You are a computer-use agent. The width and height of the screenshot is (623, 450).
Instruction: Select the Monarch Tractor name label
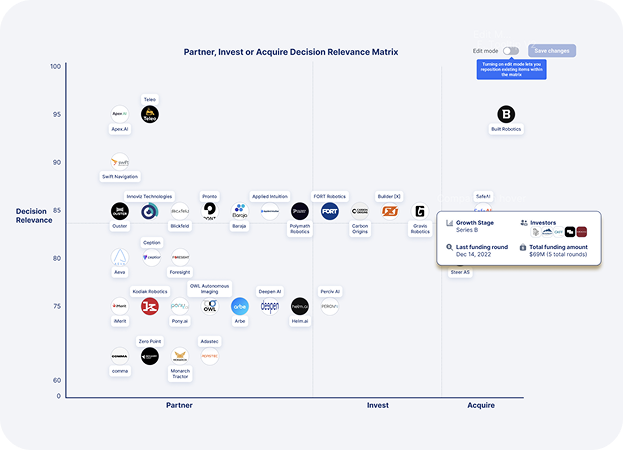[x=180, y=373]
